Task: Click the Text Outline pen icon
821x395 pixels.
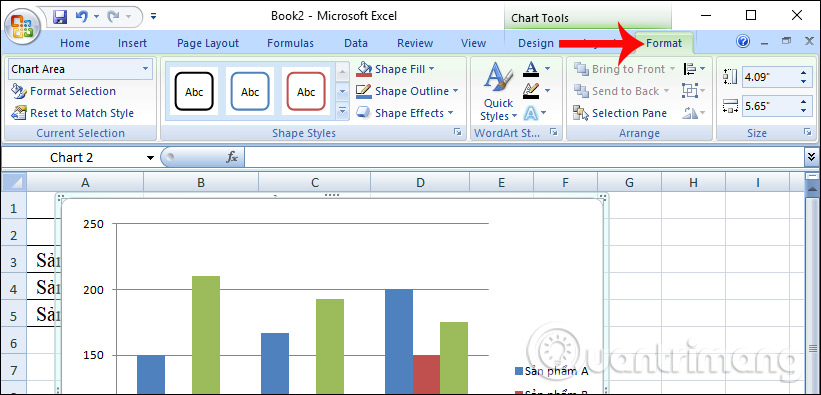Action: click(x=531, y=90)
